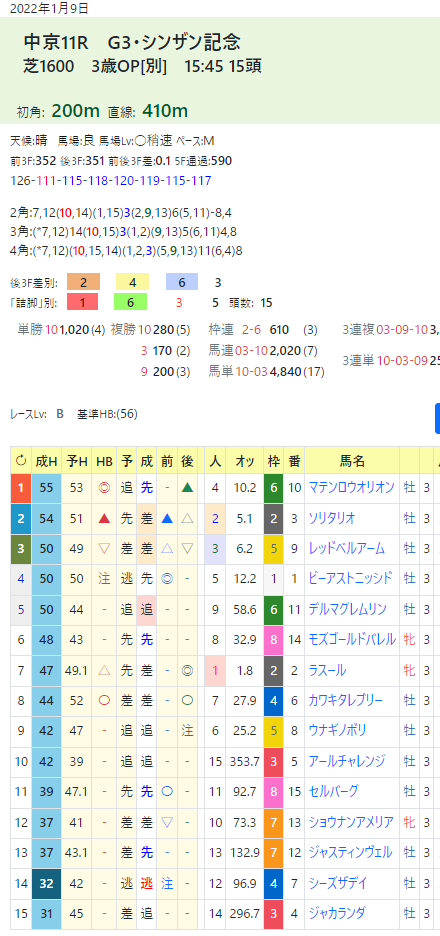
Task: Click pink frame 8 cell for モズゴールドバレル
Action: coord(273,640)
